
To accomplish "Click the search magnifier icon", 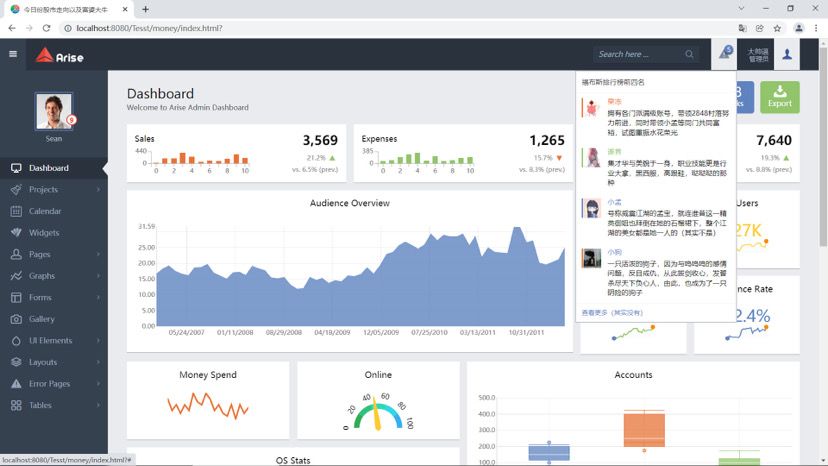I will click(x=689, y=54).
